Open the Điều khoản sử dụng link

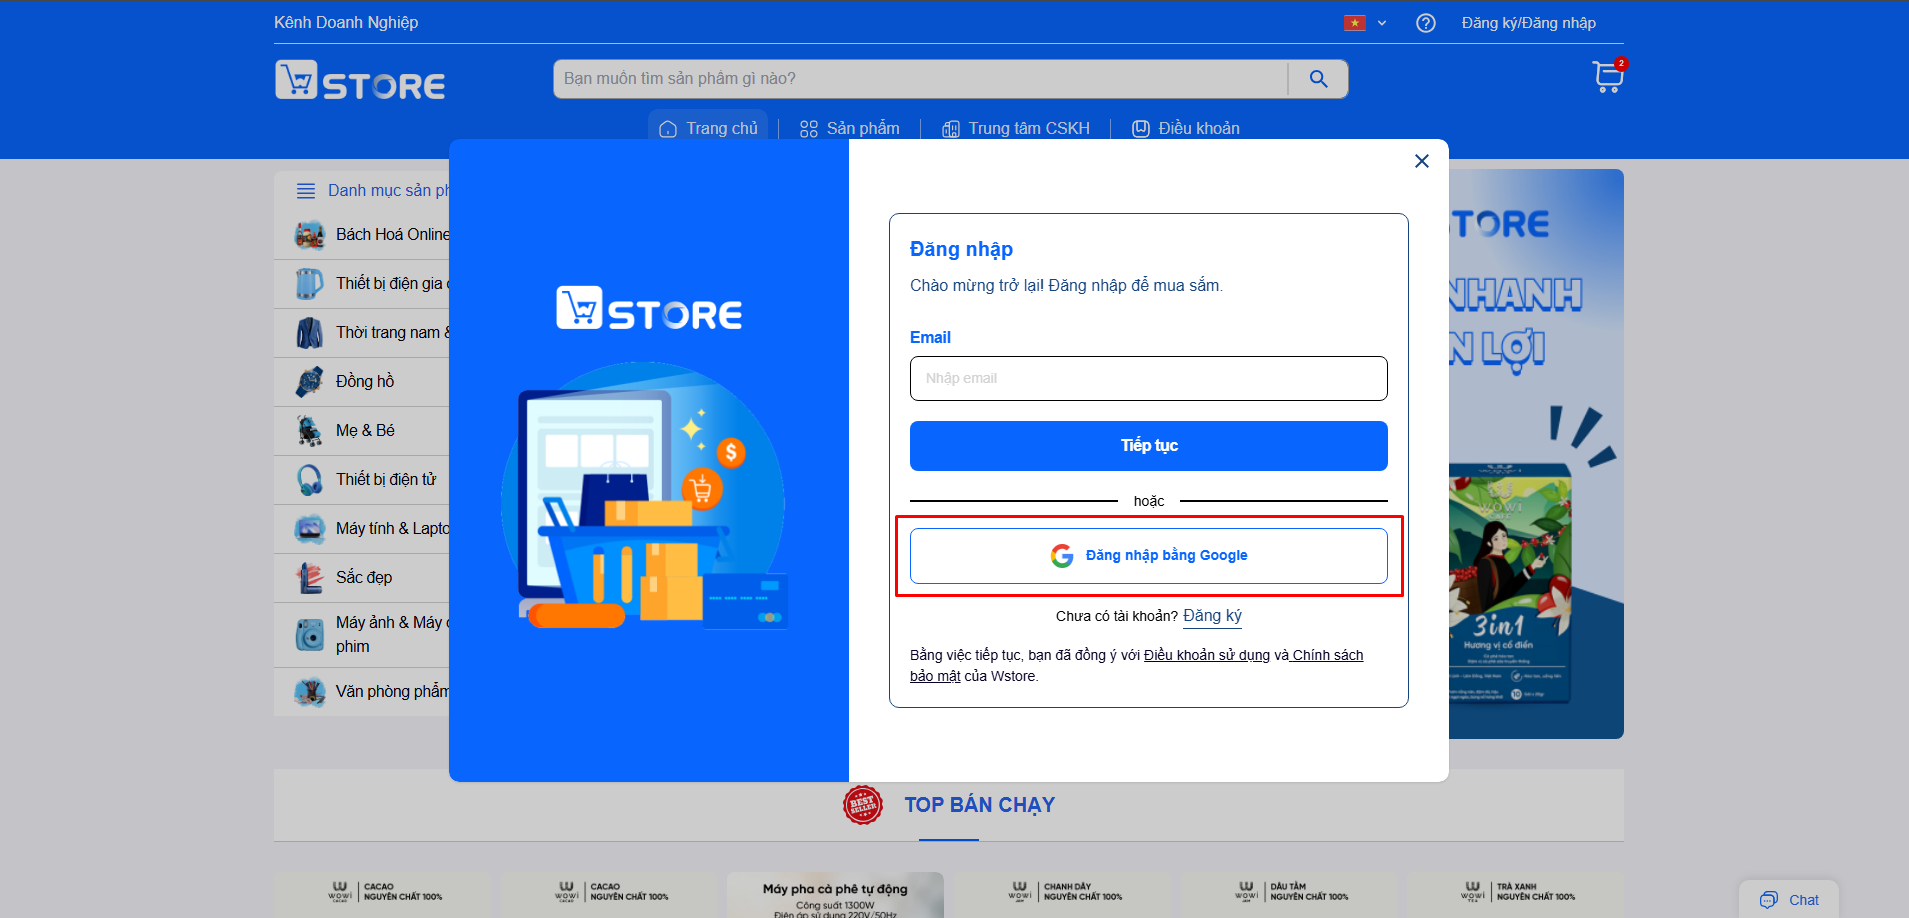tap(1207, 655)
